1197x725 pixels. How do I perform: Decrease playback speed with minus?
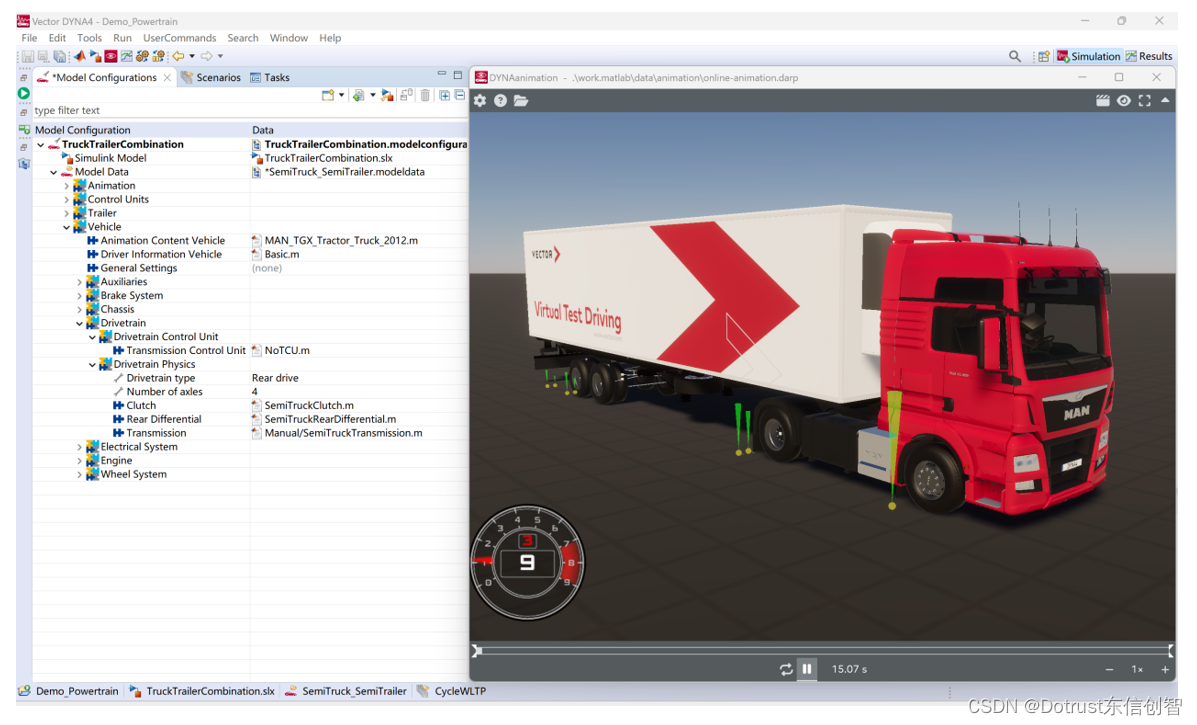1109,669
